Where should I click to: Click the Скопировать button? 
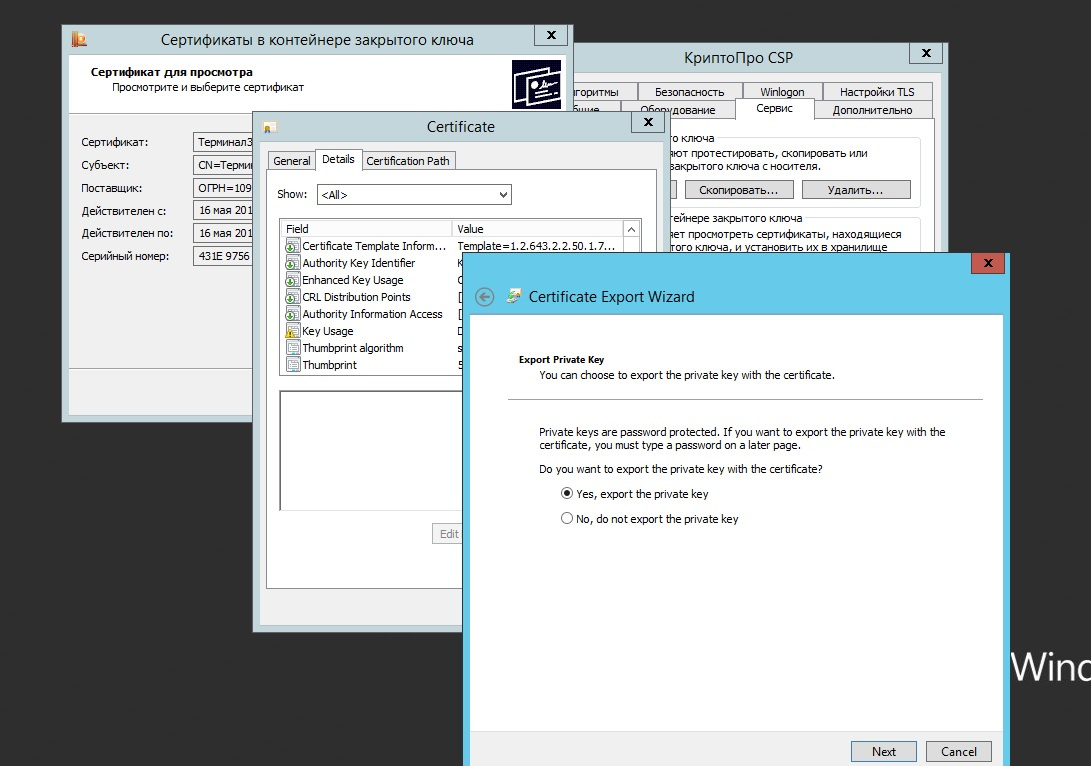tap(738, 190)
